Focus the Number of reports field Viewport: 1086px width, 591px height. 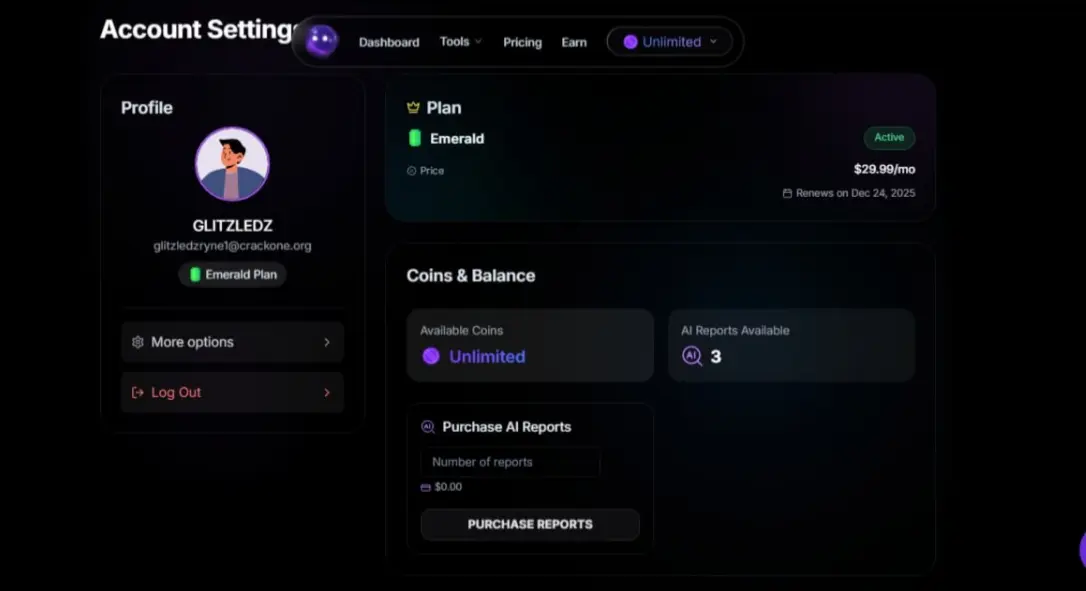510,462
